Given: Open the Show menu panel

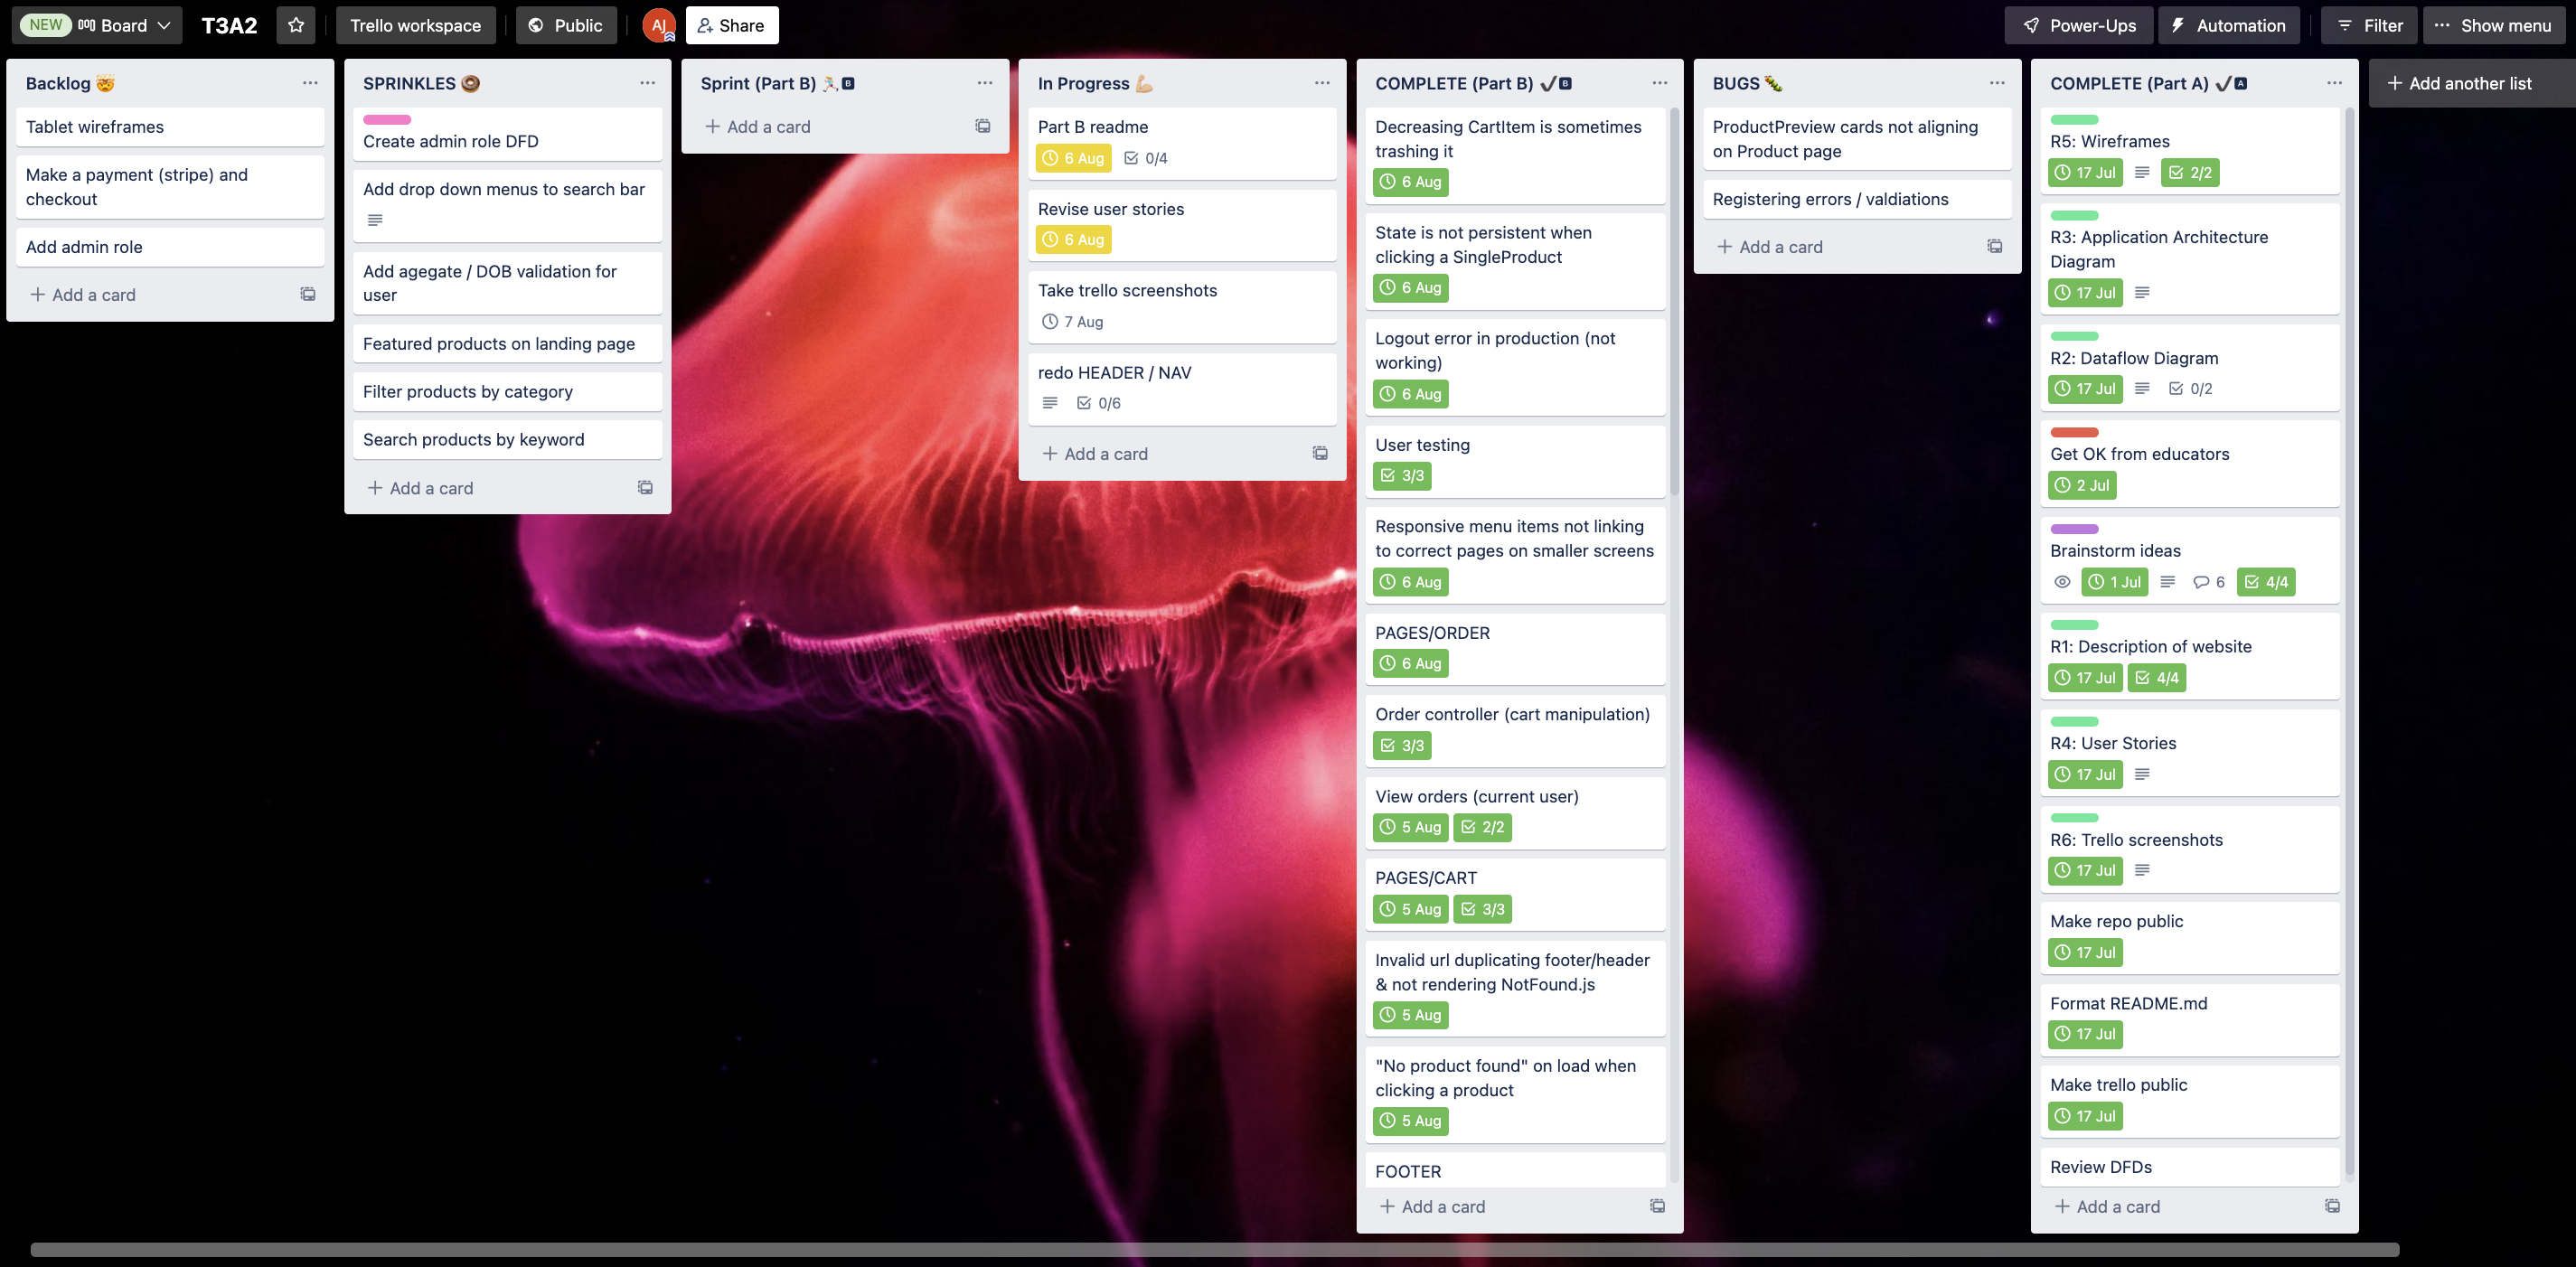Looking at the screenshot, I should click(x=2493, y=25).
